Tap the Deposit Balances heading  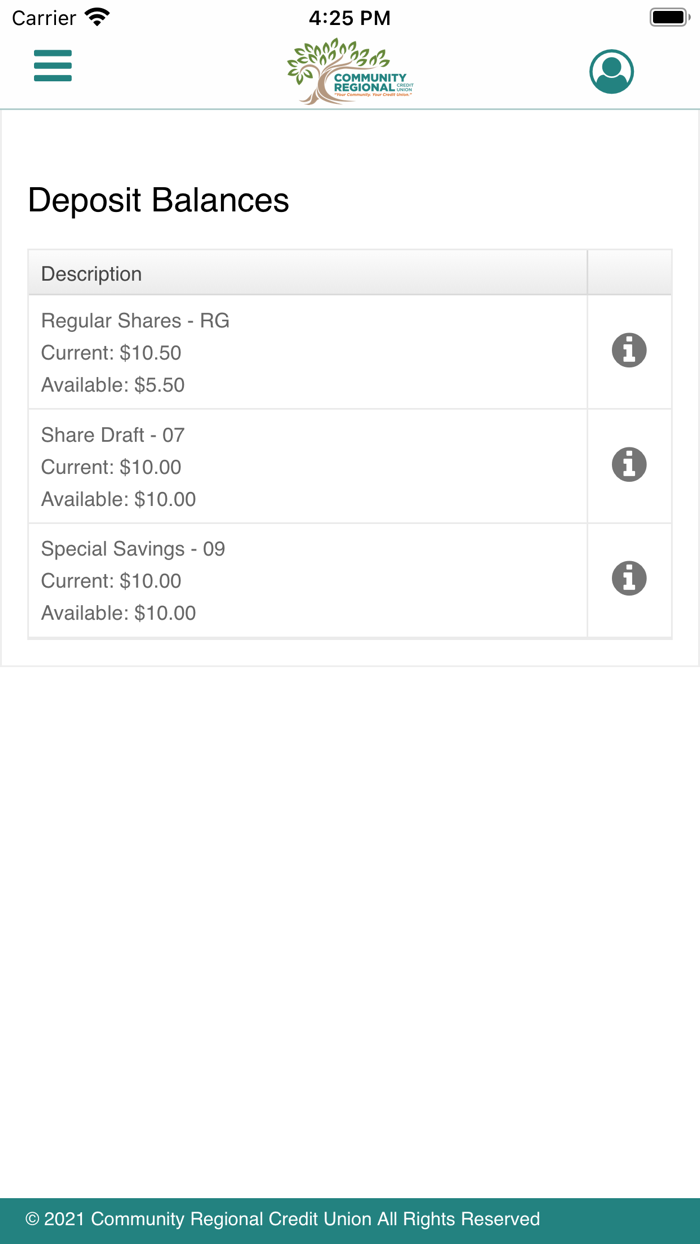[158, 200]
